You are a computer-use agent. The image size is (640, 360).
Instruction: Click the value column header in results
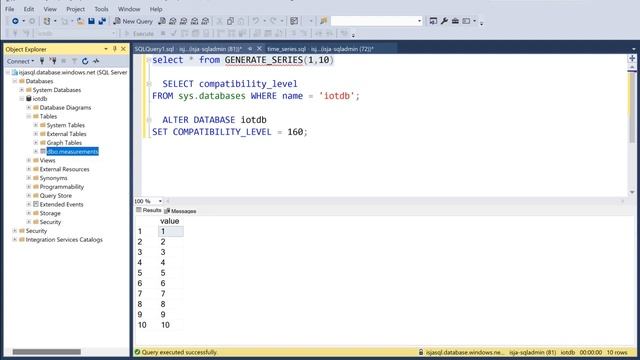point(170,221)
